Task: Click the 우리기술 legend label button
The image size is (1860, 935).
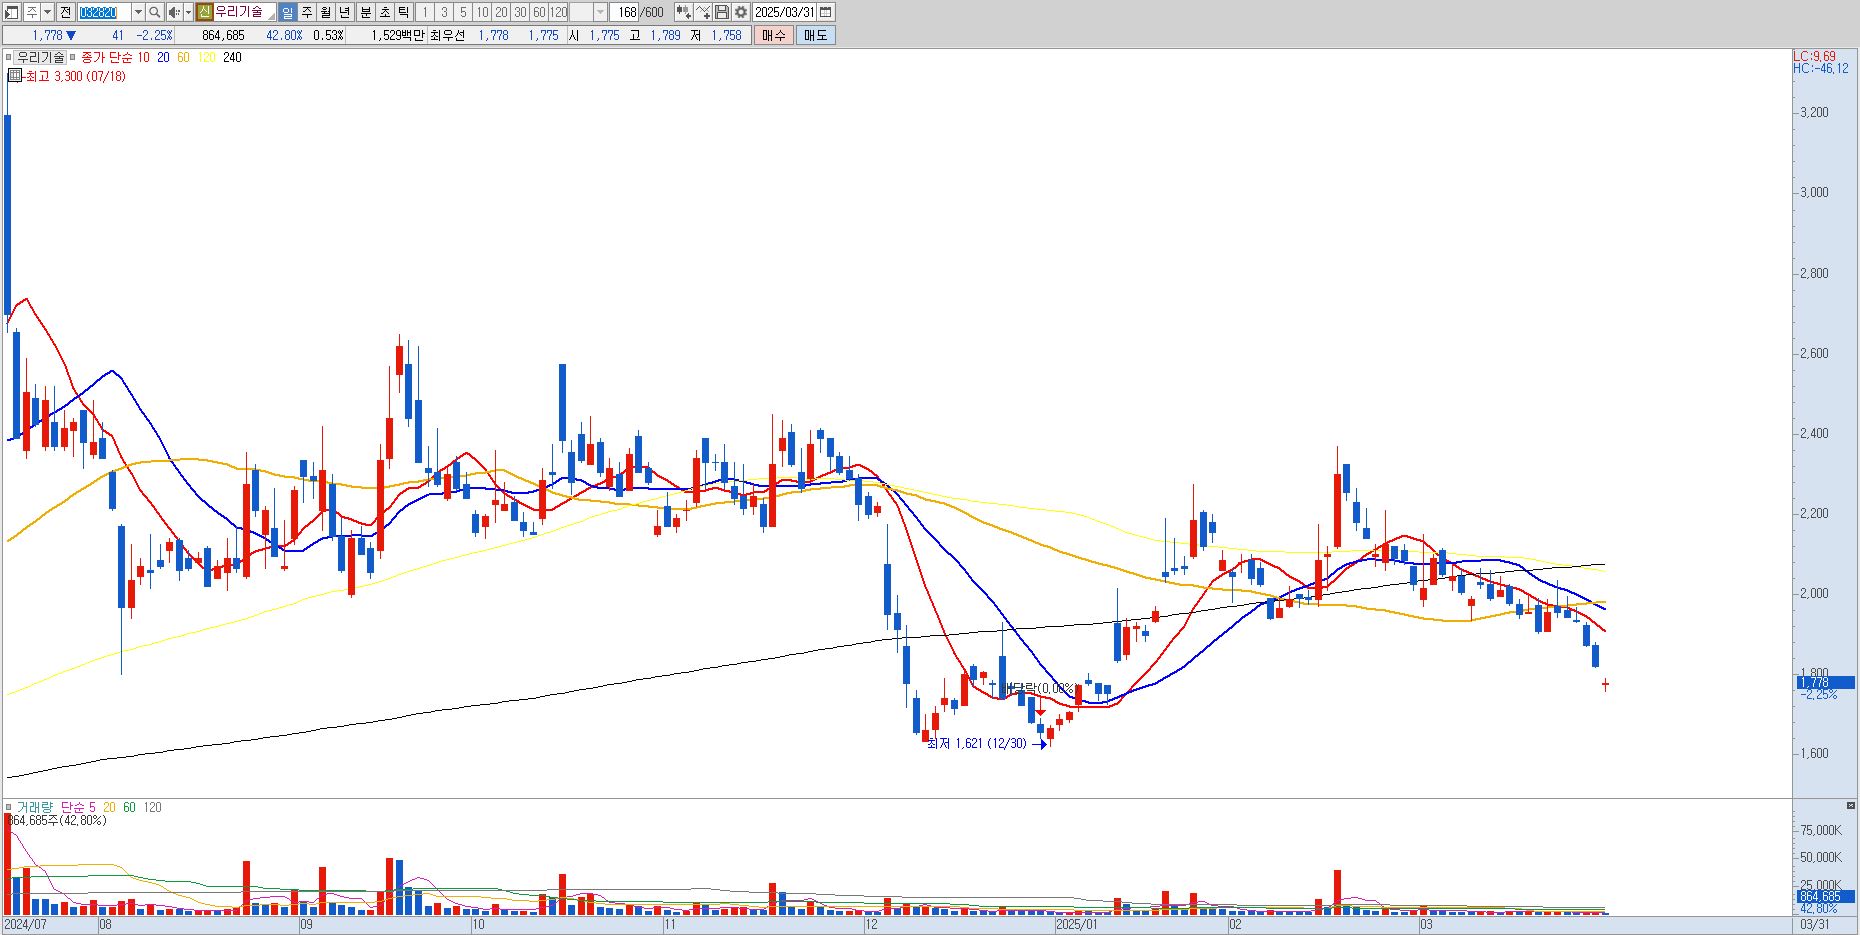Action: [41, 58]
